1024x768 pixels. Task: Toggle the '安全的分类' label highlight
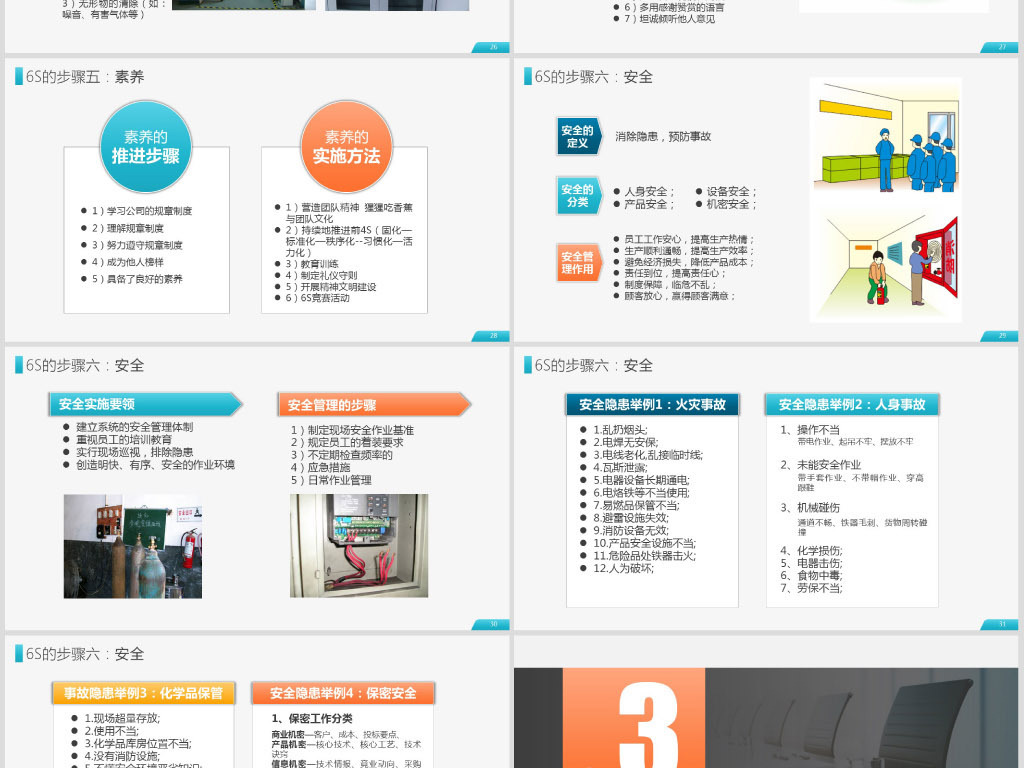tap(577, 196)
